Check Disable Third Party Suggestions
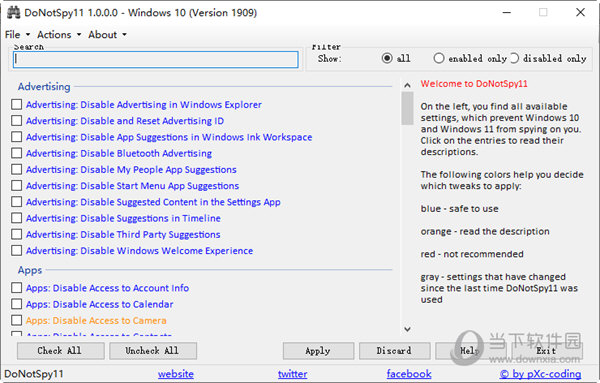Image resolution: width=600 pixels, height=383 pixels. (x=16, y=234)
